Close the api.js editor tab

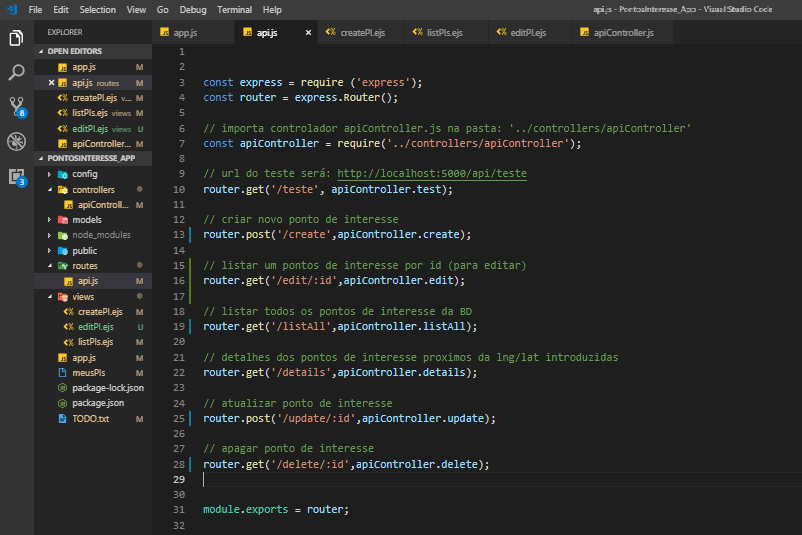308,33
